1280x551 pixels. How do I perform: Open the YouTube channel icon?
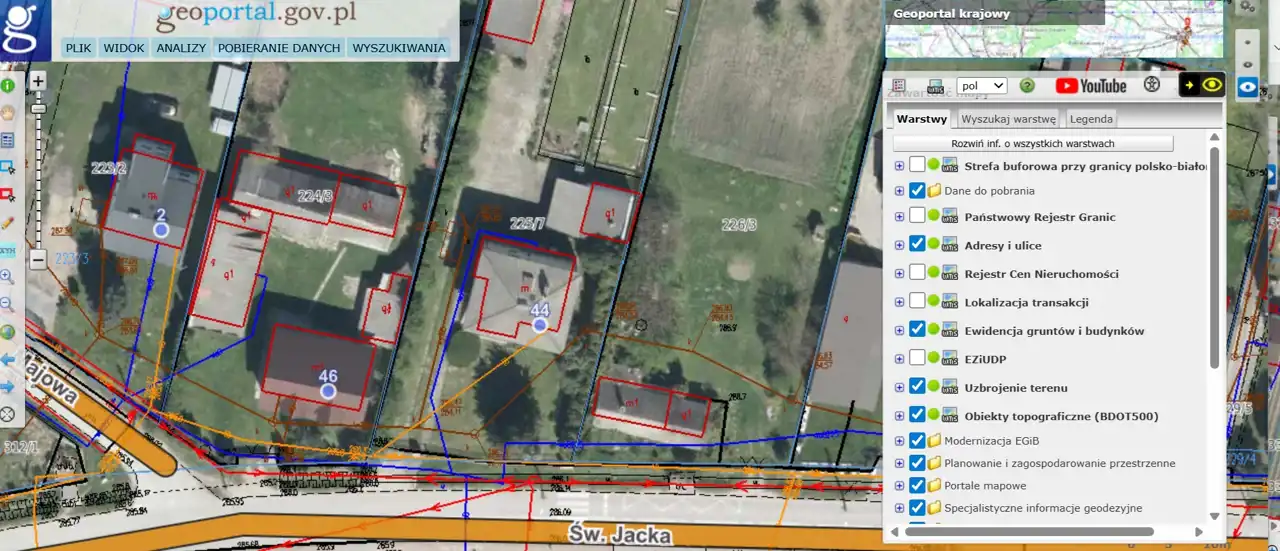click(1091, 86)
